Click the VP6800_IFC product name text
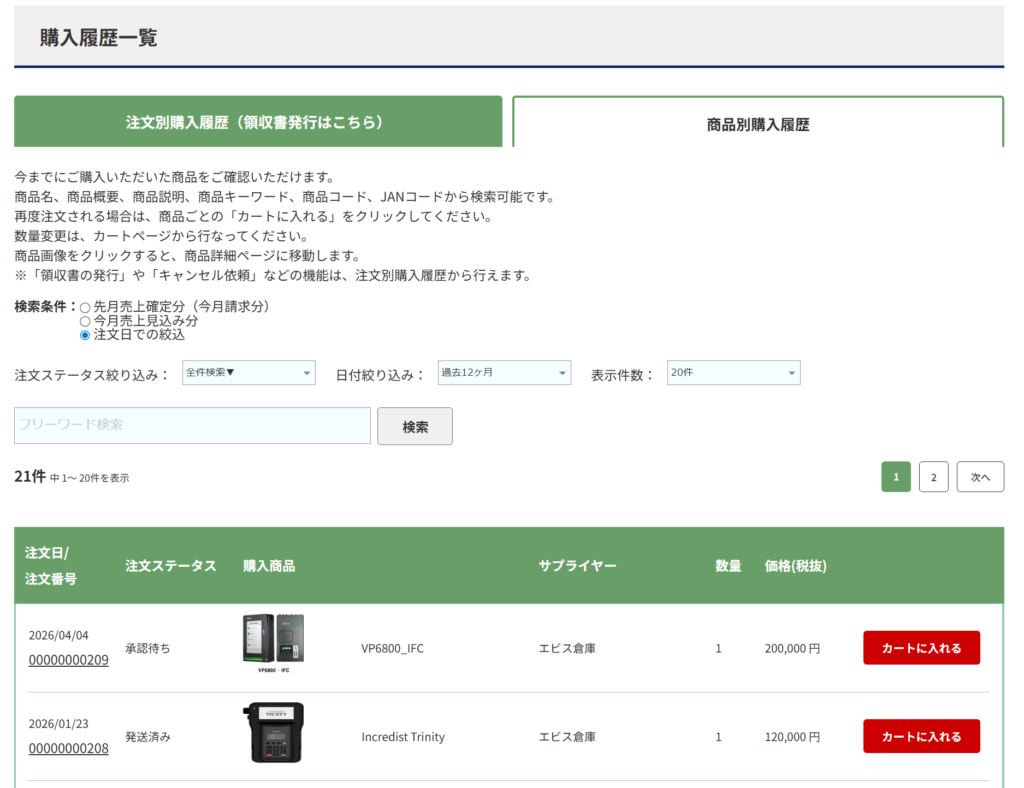This screenshot has height=788, width=1024. [x=392, y=648]
